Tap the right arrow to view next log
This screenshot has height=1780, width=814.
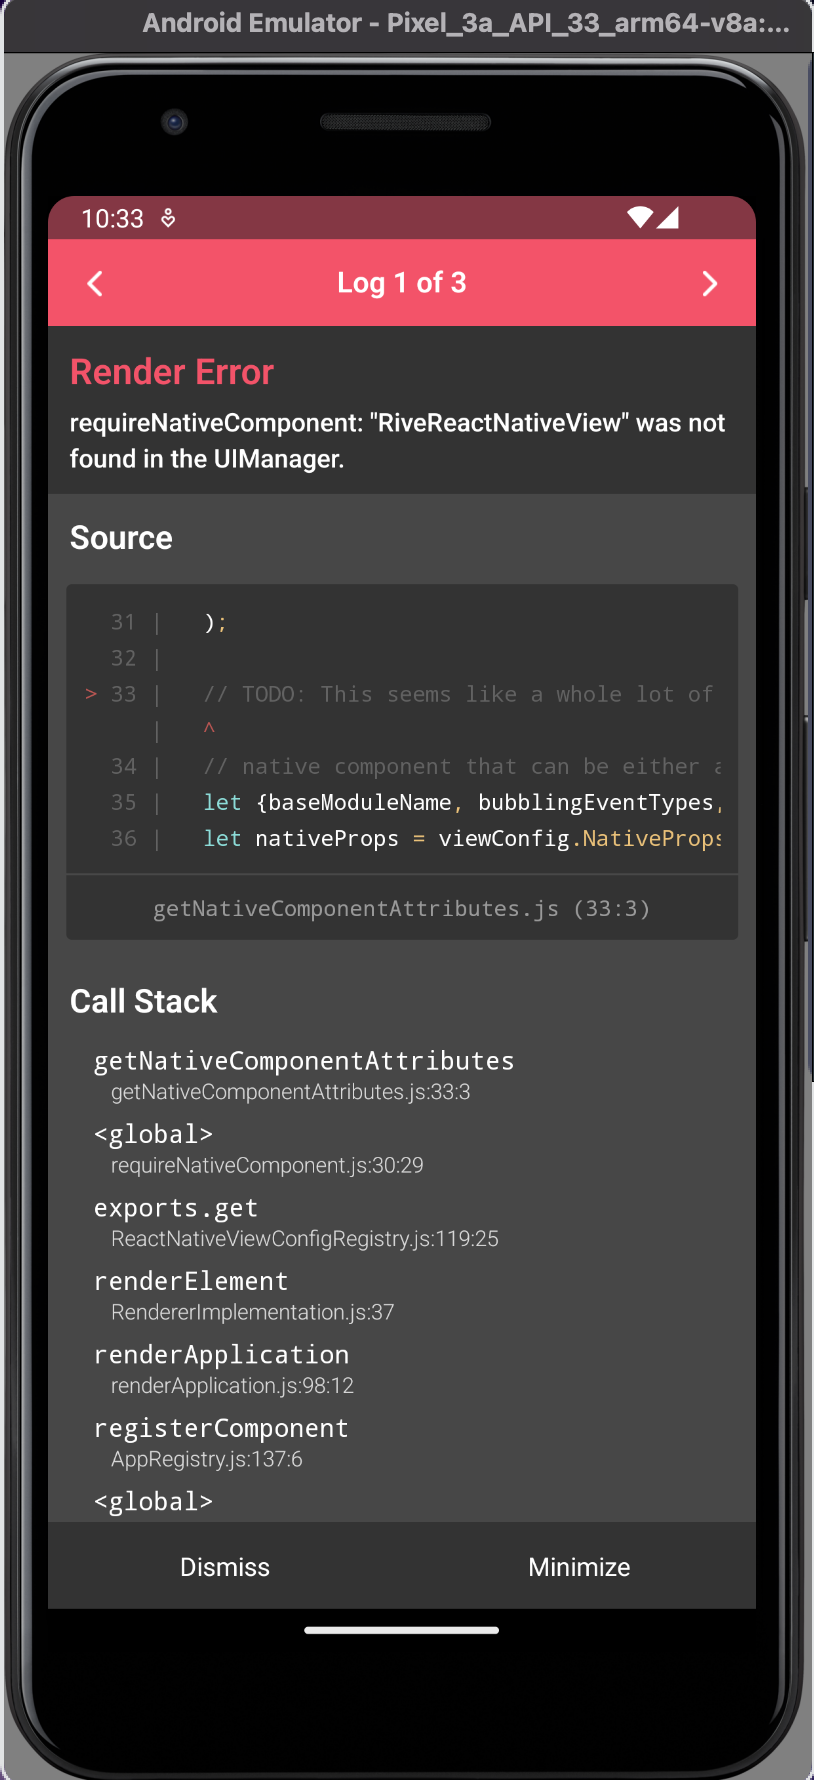click(x=710, y=283)
